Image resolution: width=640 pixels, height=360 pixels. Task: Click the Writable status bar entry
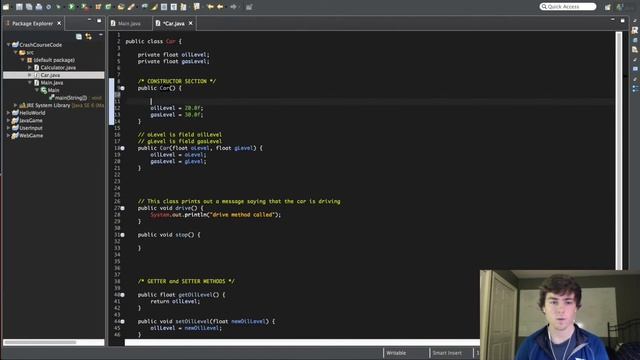tap(396, 353)
